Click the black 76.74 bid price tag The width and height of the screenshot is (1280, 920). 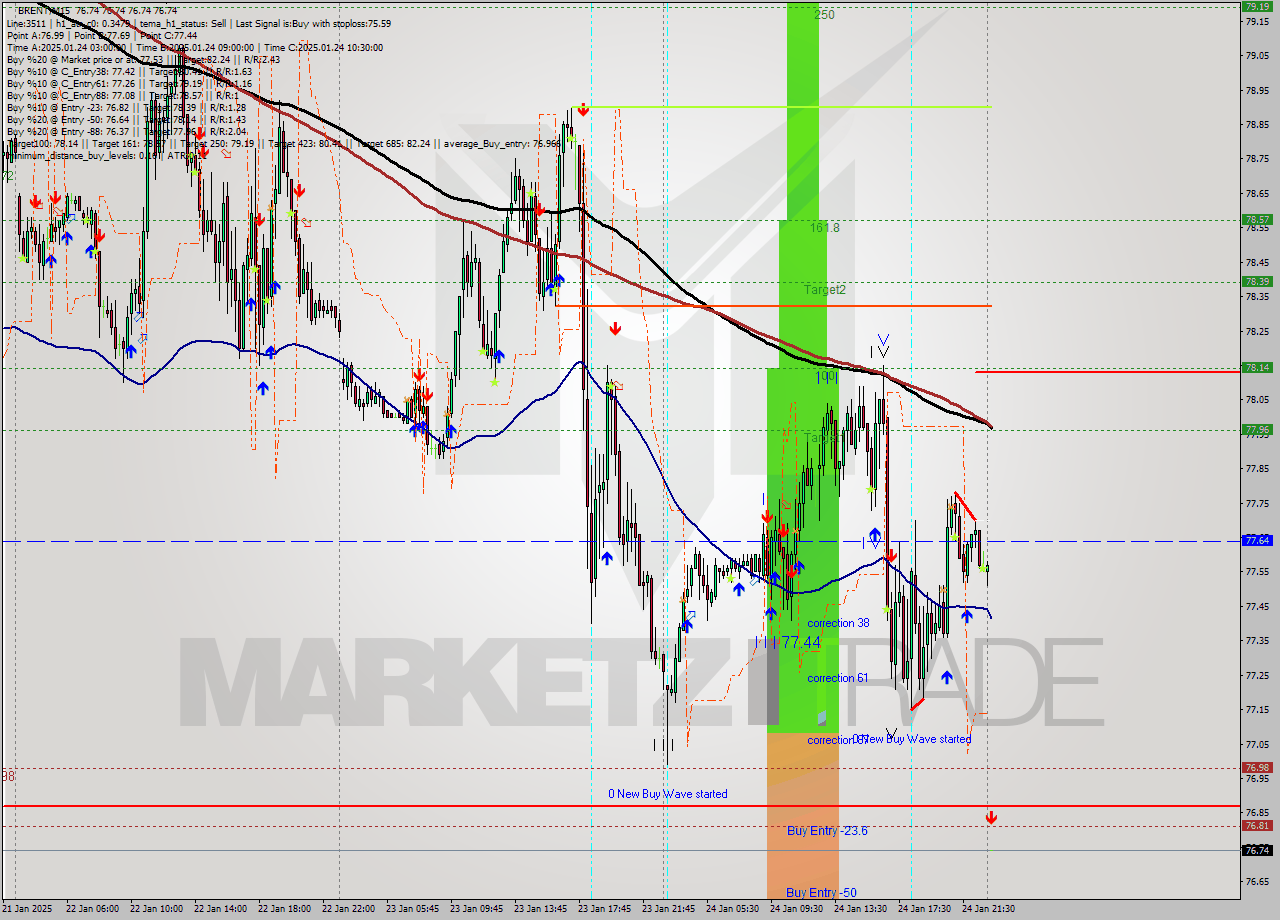pyautogui.click(x=1257, y=850)
